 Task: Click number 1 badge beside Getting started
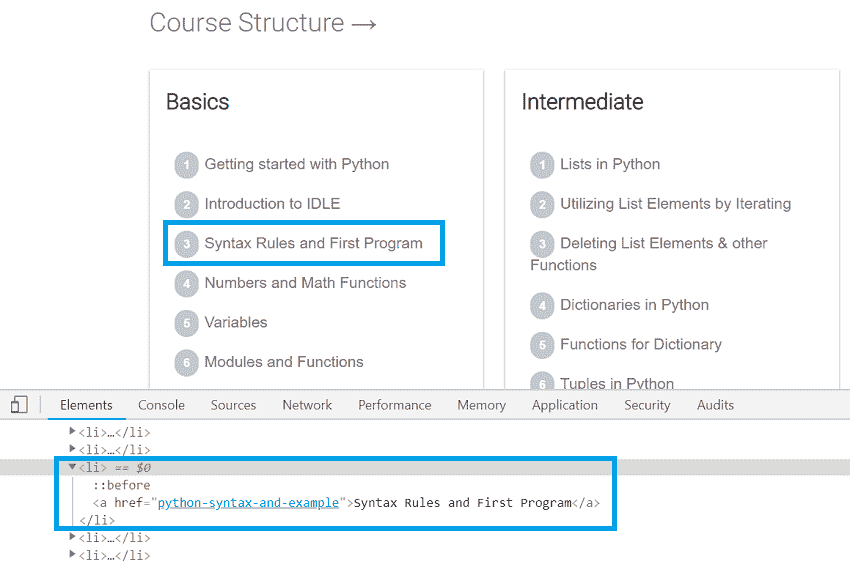(186, 165)
